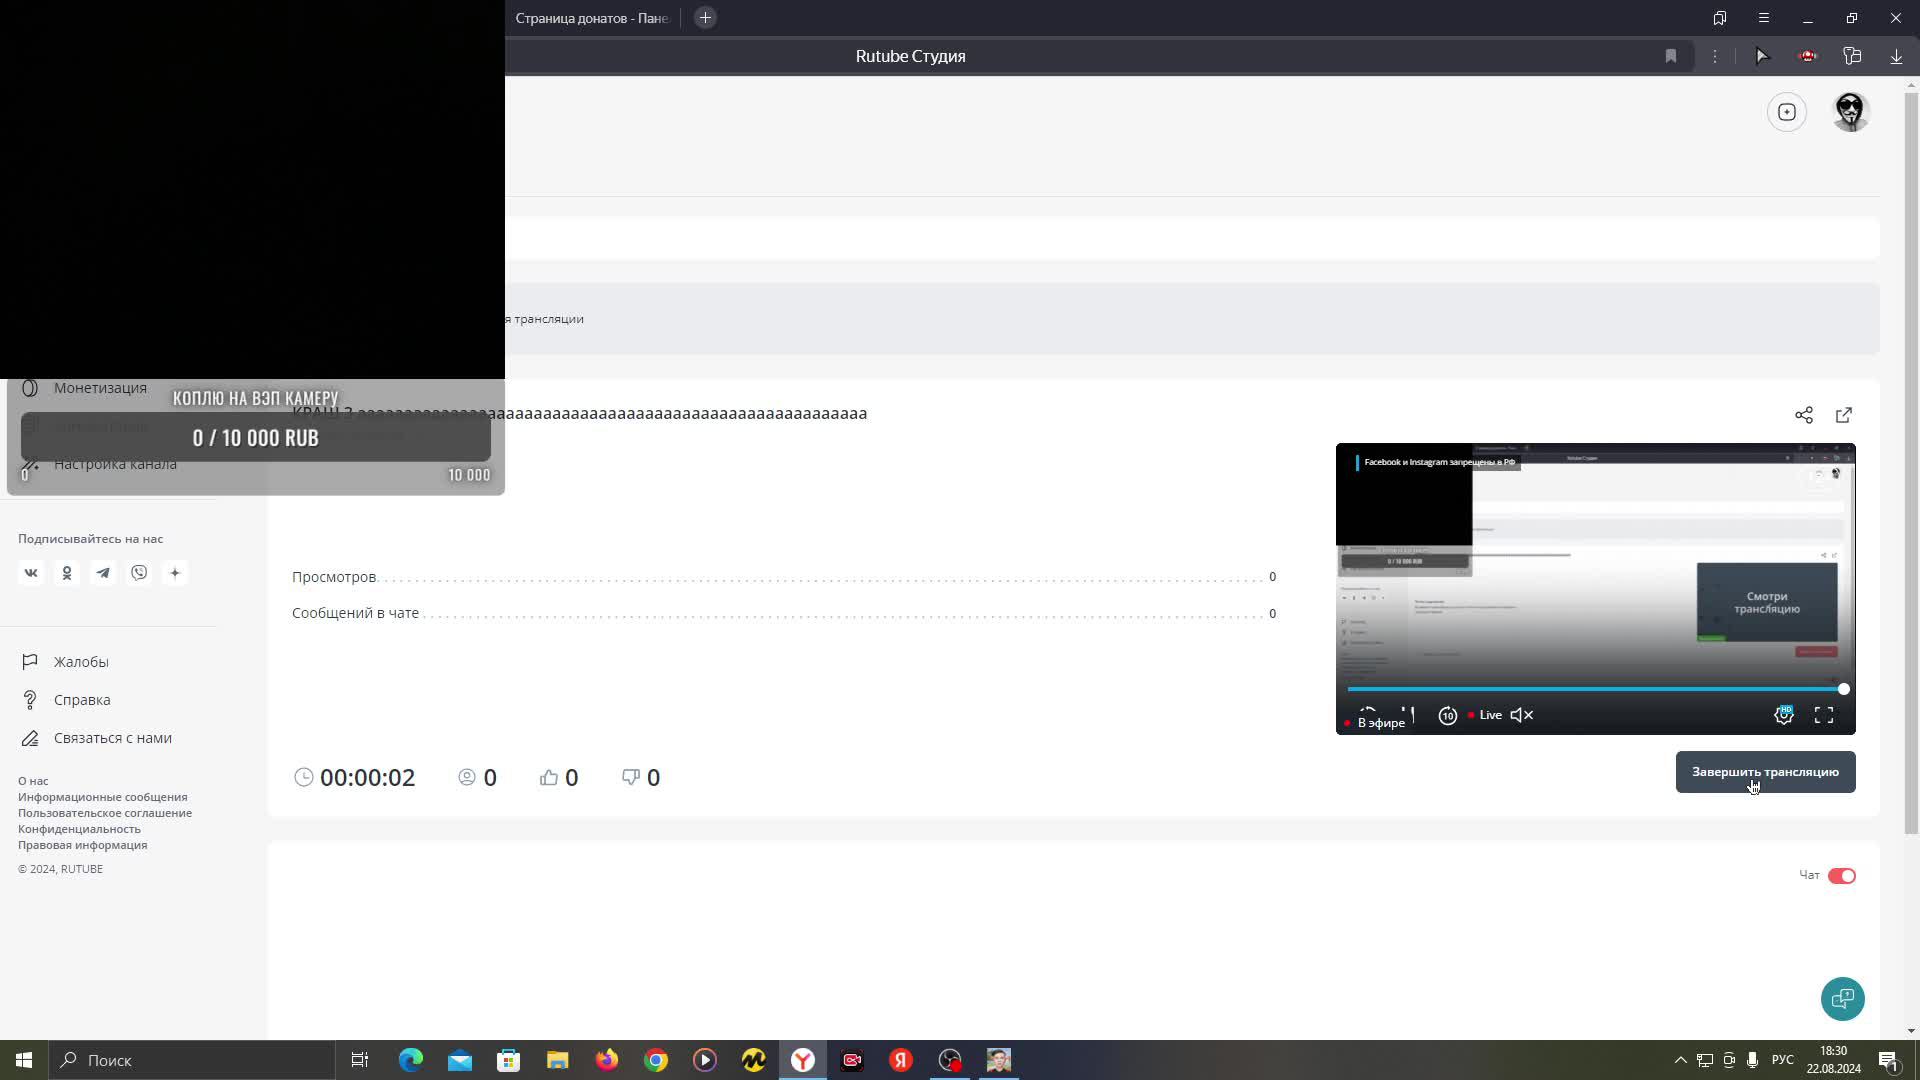Open Windows notification center icon
The image size is (1920, 1080).
tap(1889, 1060)
